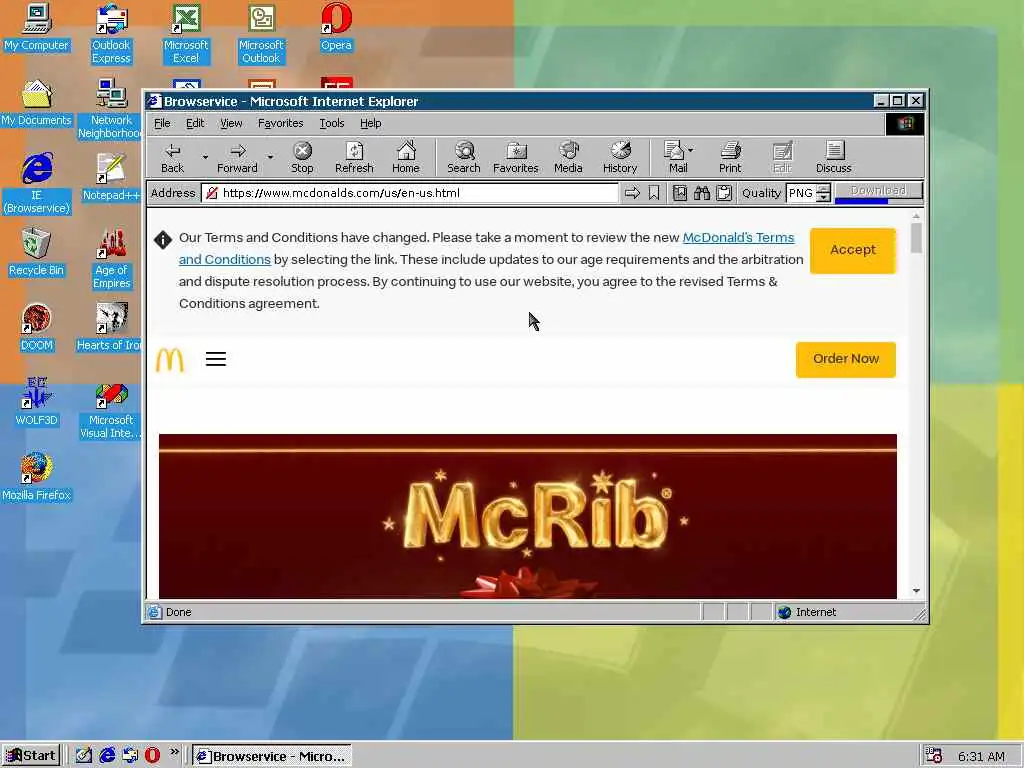The image size is (1024, 768).
Task: Open the Search pane
Action: [x=464, y=158]
